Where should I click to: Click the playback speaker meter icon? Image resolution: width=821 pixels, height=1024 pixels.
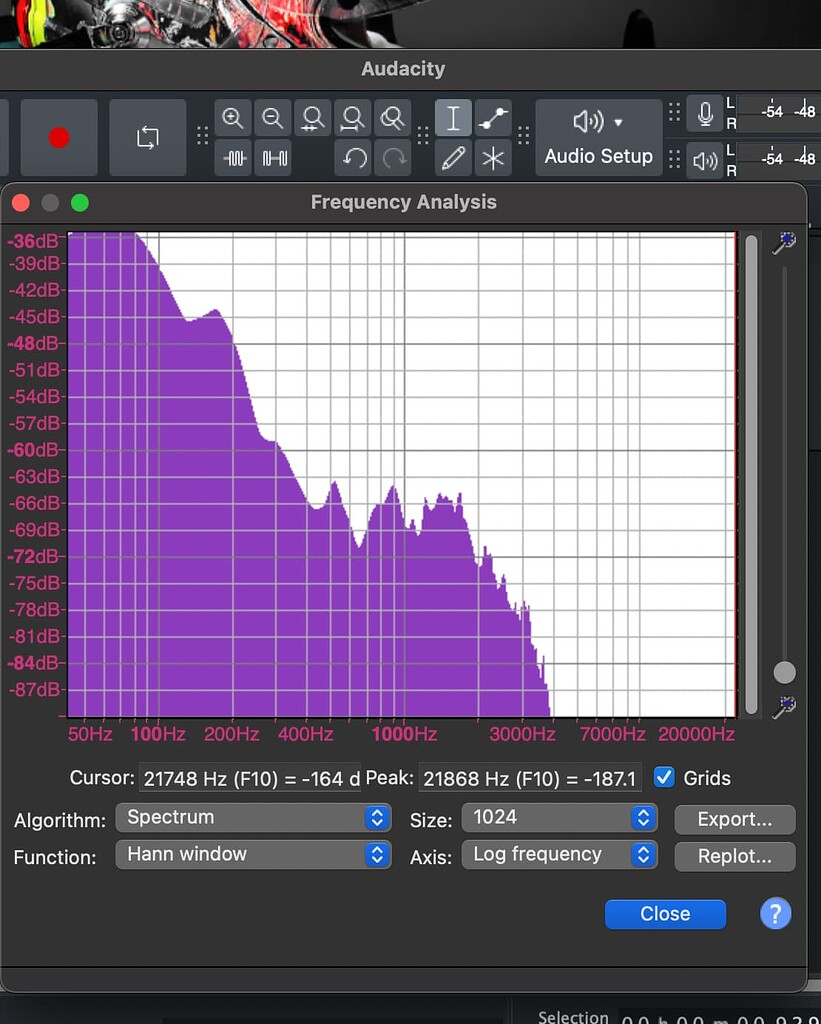[705, 161]
